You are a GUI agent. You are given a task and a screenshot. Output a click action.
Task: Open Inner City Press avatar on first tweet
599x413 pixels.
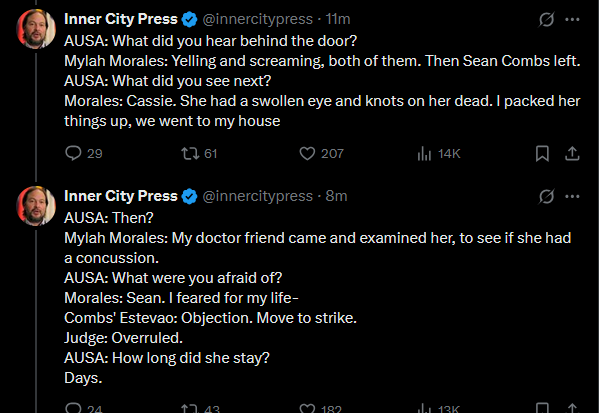tap(36, 29)
